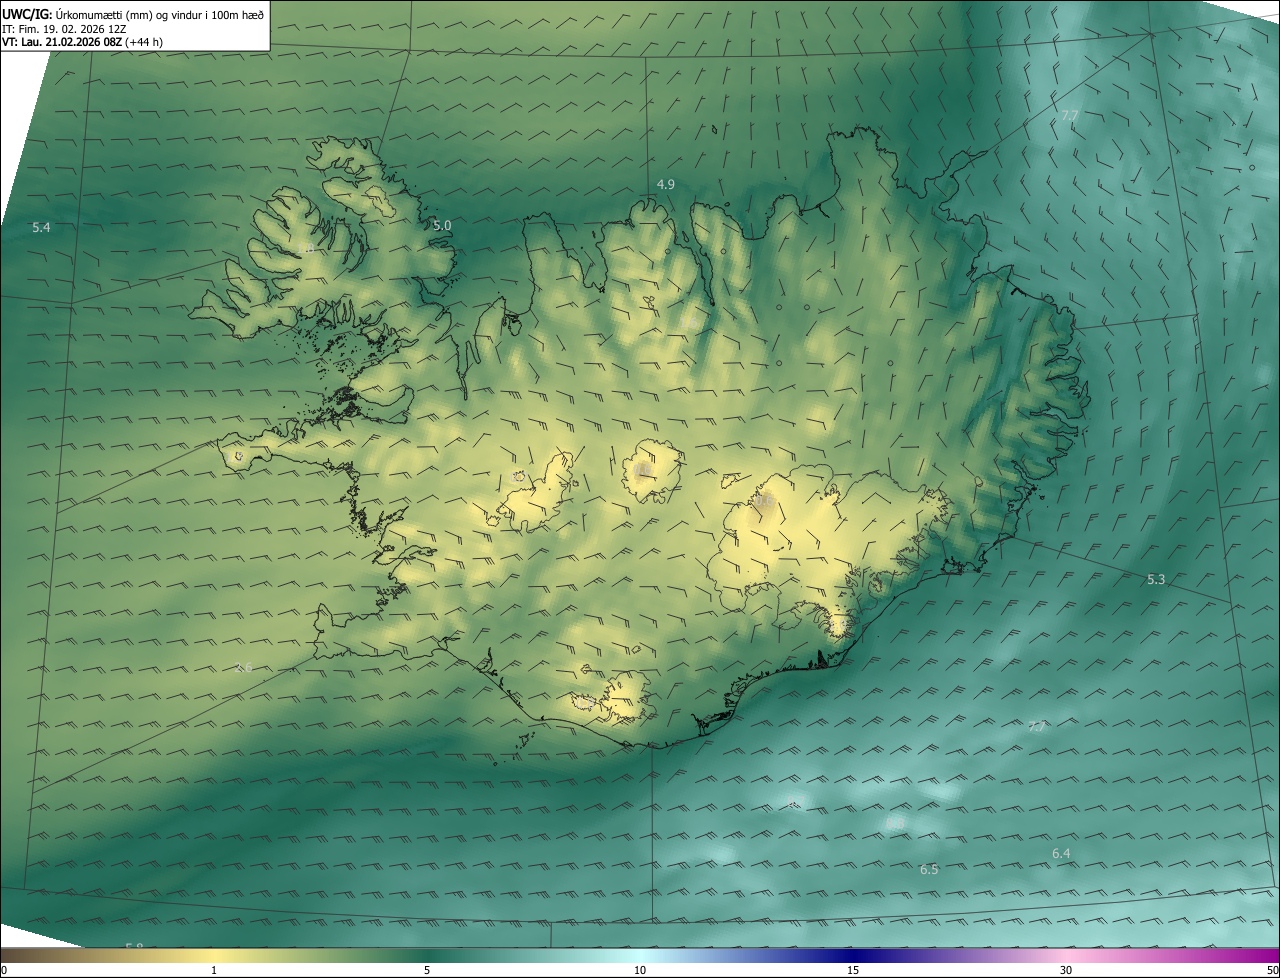1280x978 pixels.
Task: Click the 10 tick label on the color scale
Action: click(640, 971)
